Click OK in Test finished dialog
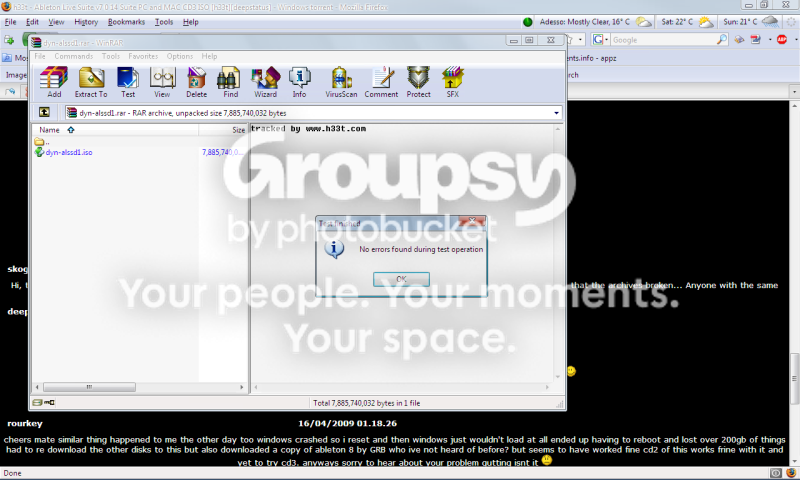 (x=401, y=279)
